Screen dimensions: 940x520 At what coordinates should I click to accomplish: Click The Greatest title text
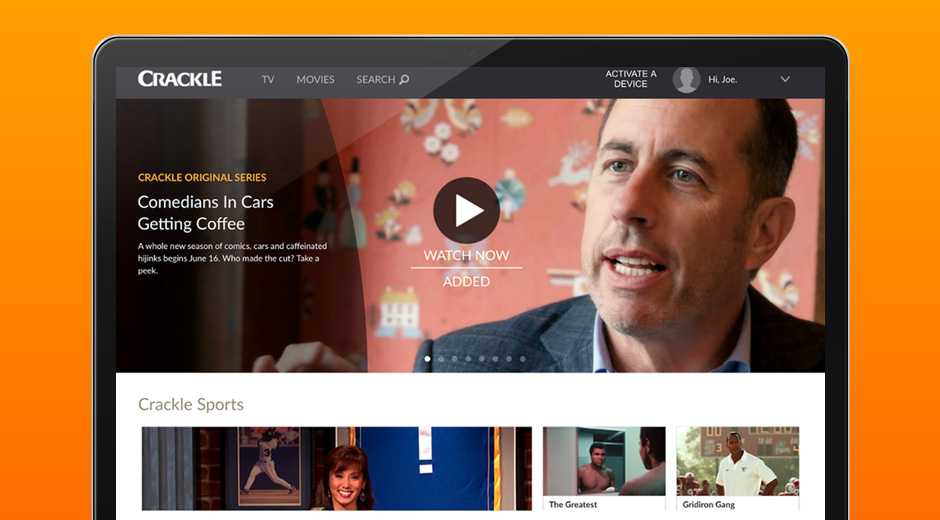tap(573, 504)
